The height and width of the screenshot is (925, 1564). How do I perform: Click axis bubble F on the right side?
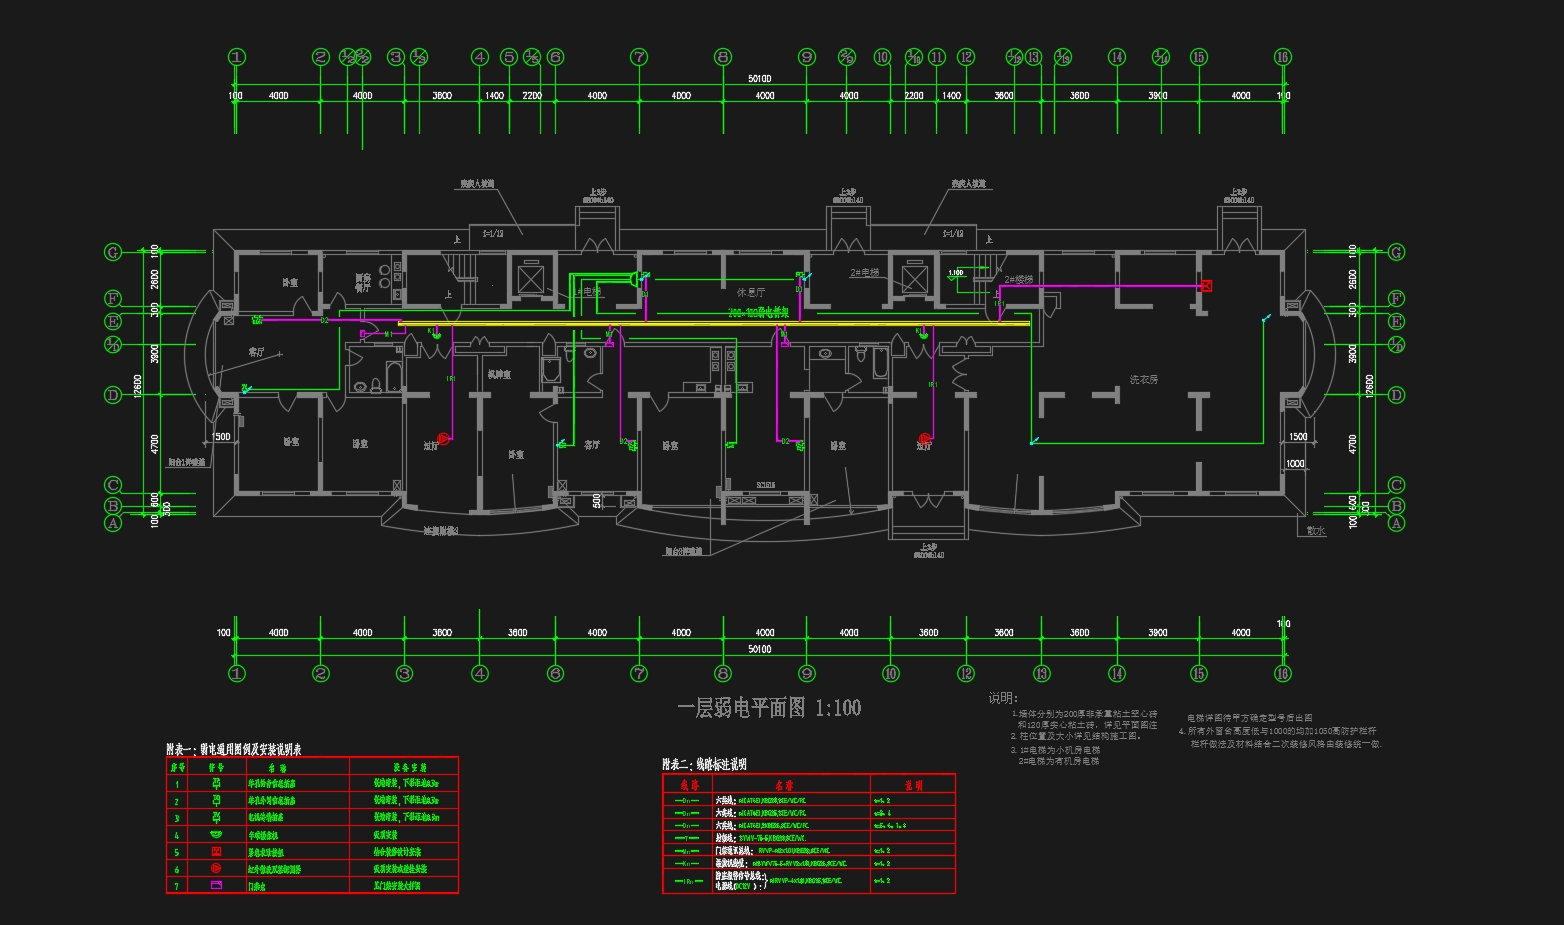tap(1397, 298)
